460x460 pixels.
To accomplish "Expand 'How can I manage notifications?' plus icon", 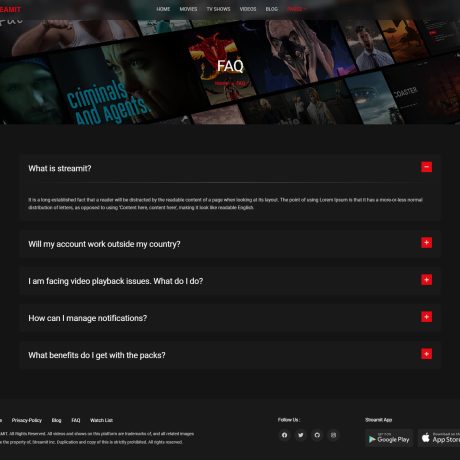I will pos(426,317).
